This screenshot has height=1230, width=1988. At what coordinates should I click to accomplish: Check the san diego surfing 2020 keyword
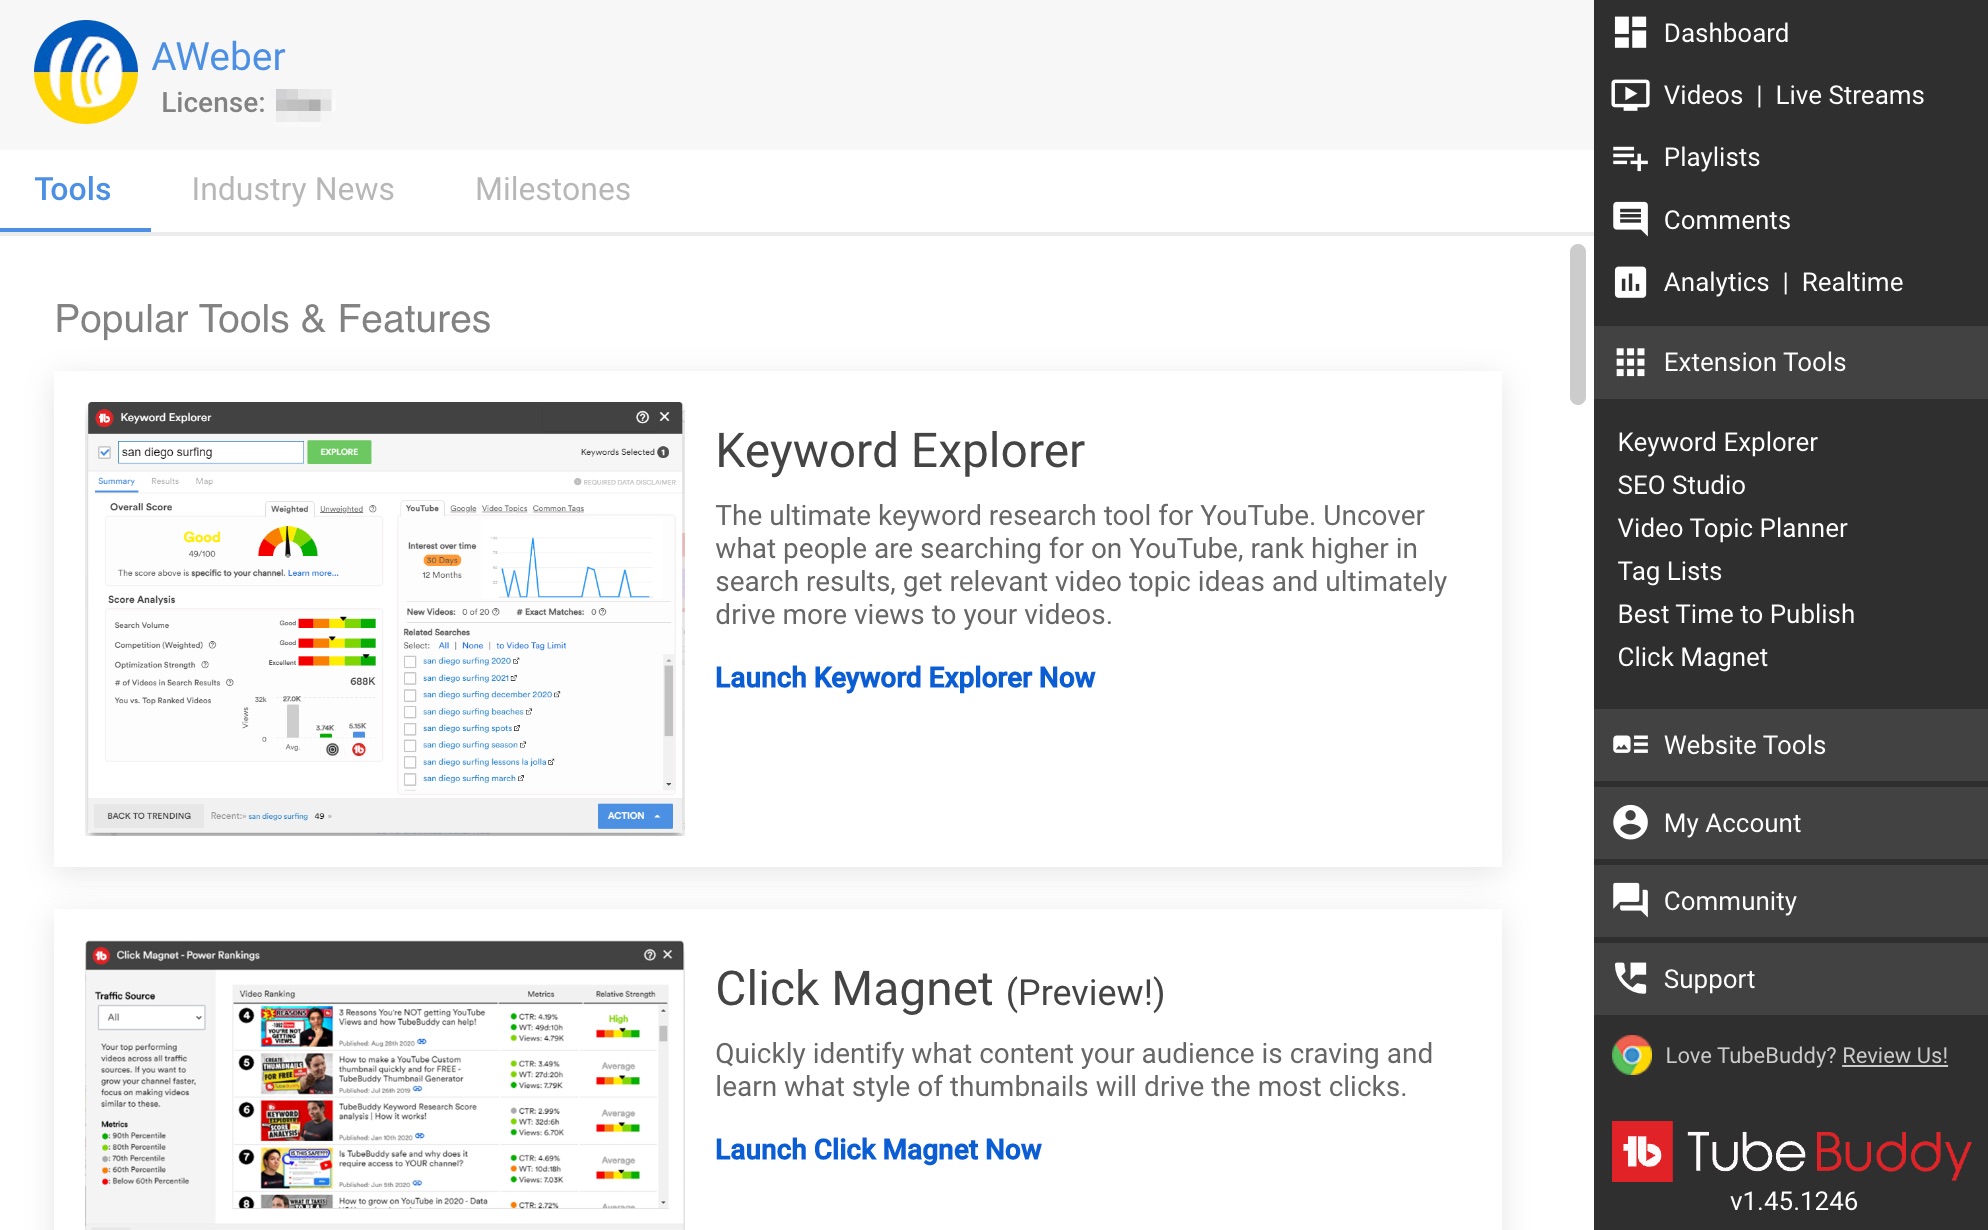410,661
